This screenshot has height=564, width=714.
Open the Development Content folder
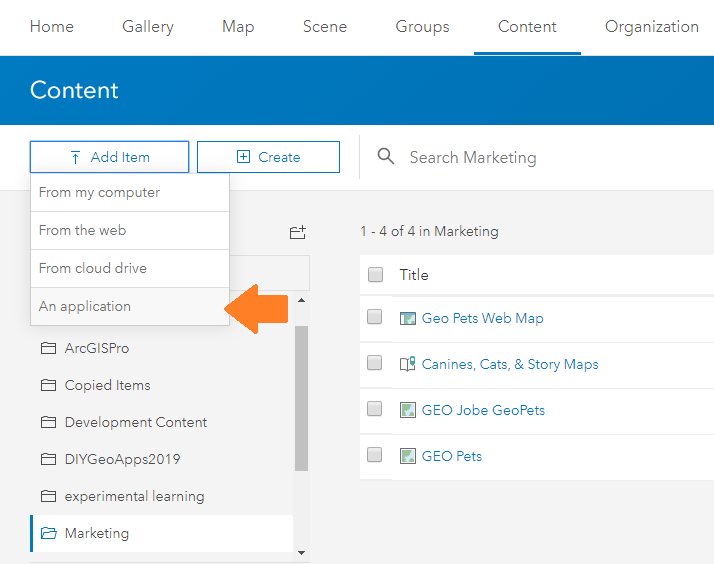[136, 422]
